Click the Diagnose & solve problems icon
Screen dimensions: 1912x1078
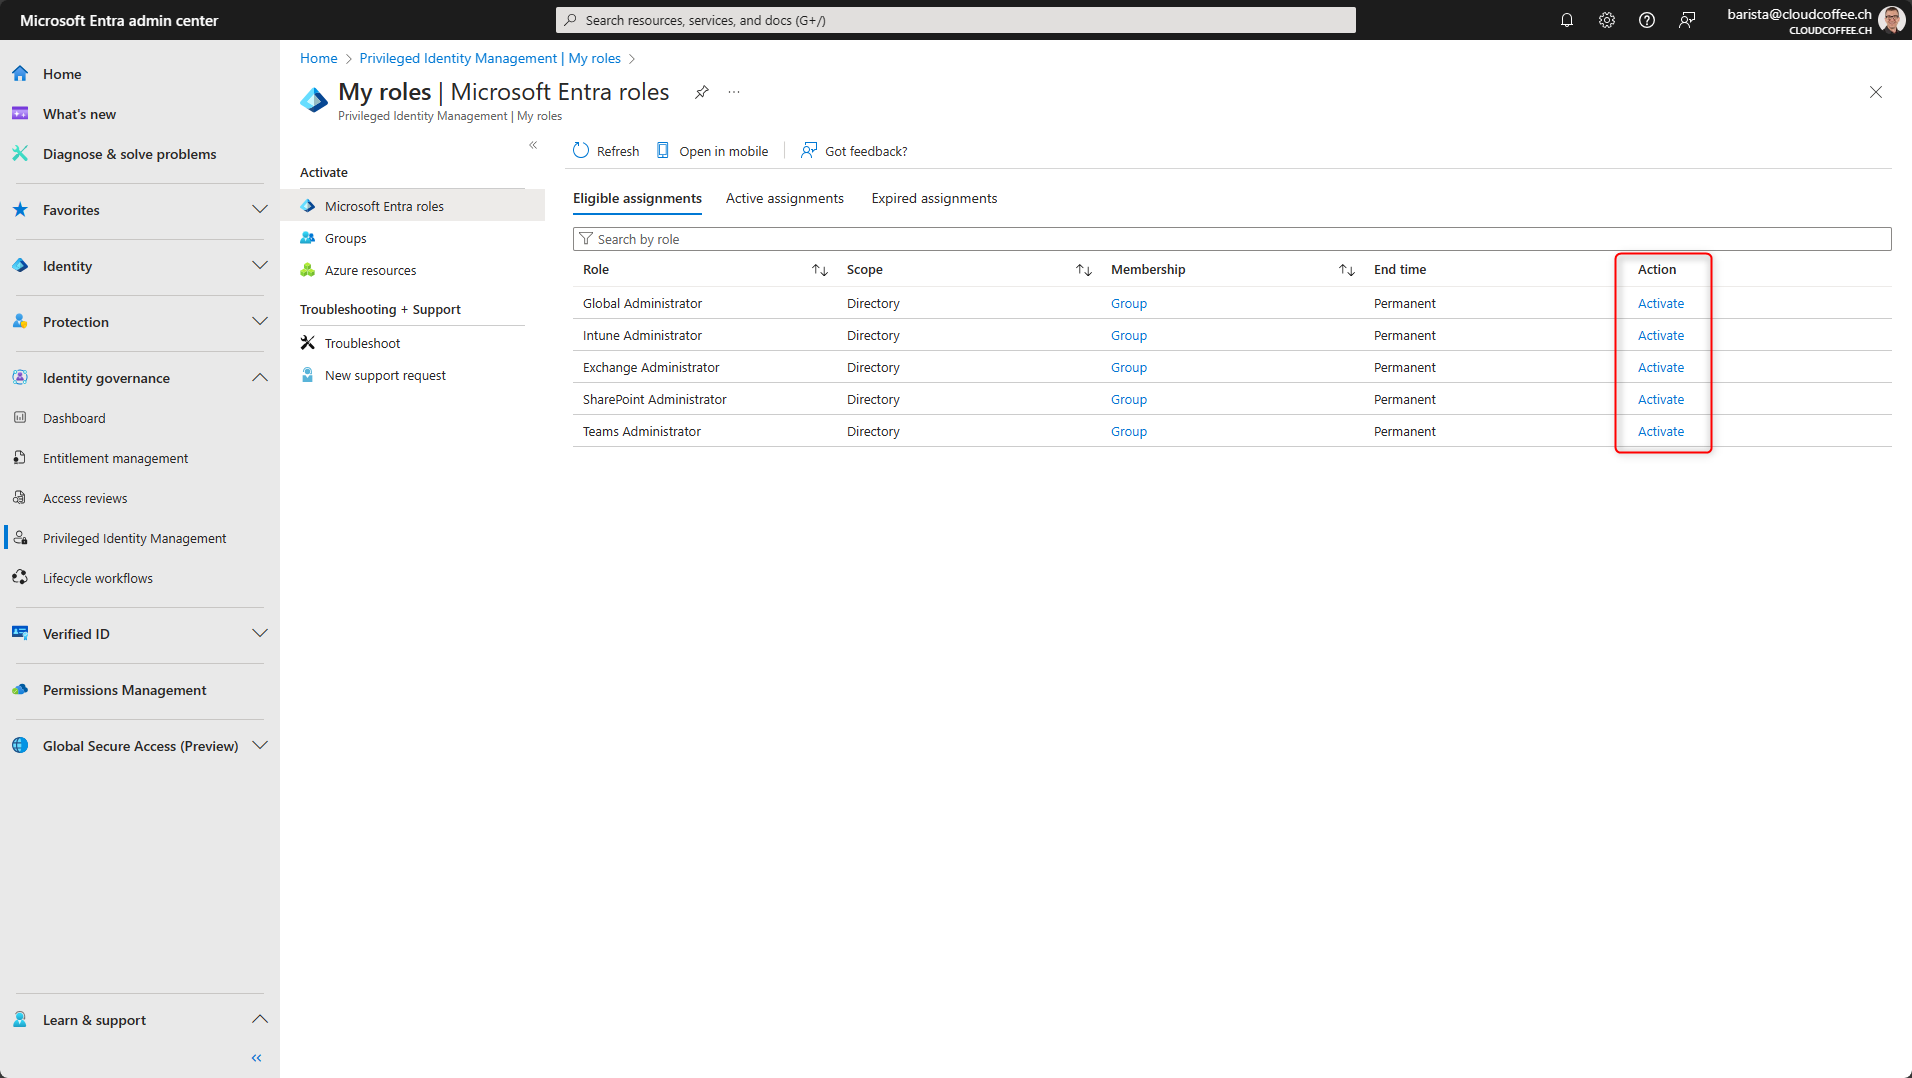pos(20,154)
